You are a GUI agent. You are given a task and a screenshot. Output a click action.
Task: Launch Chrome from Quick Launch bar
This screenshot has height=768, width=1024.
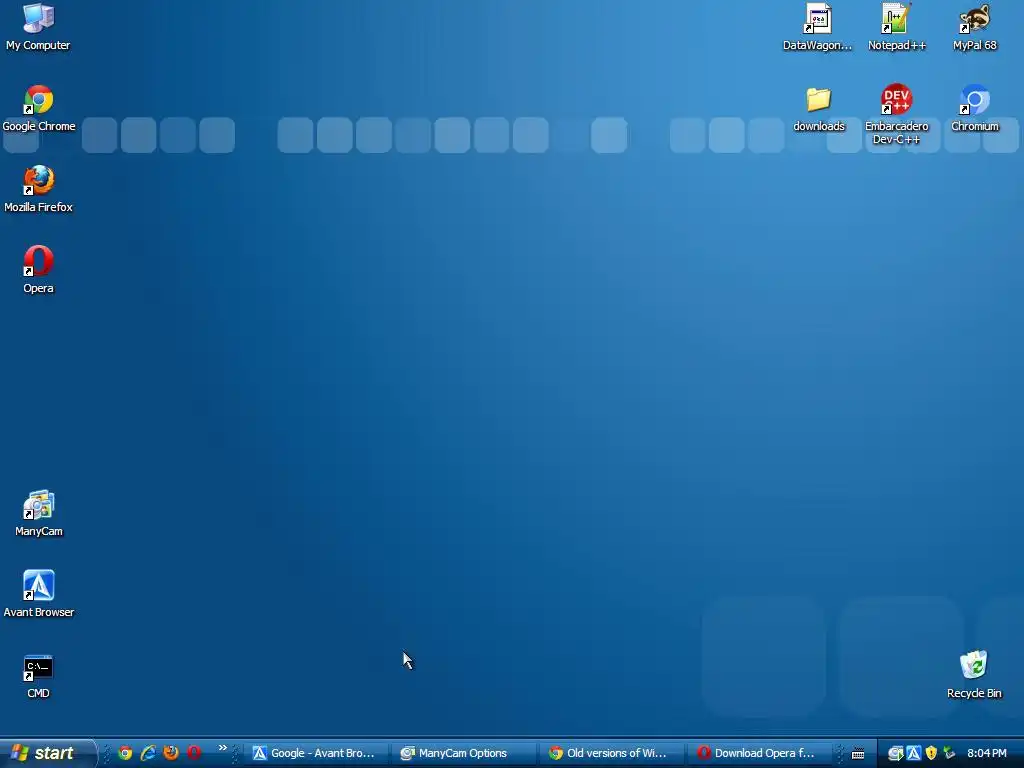tap(125, 753)
